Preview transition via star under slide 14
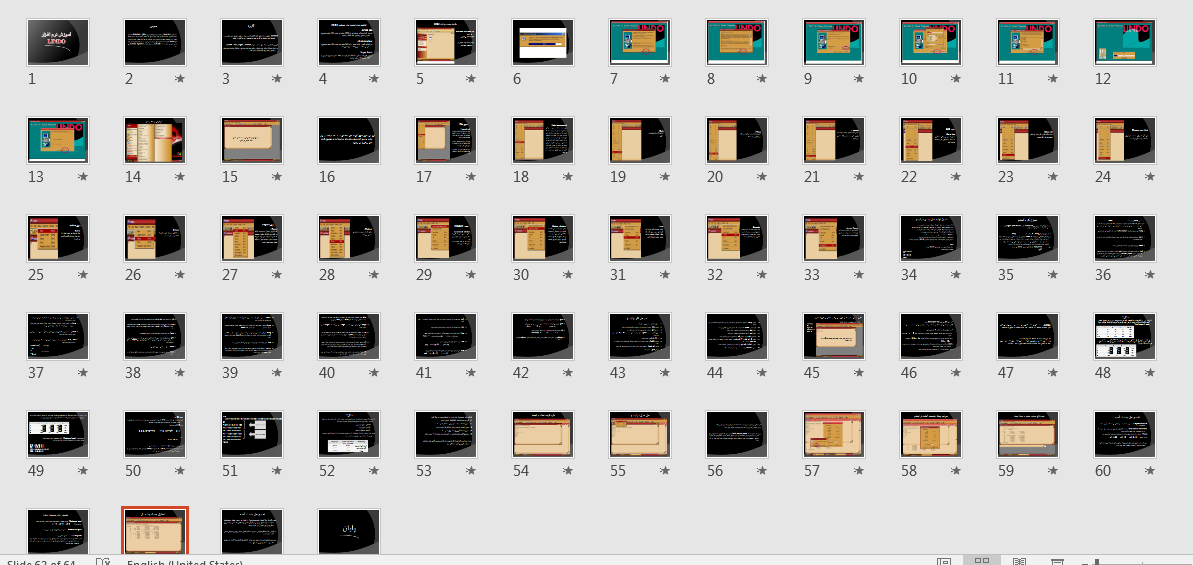The image size is (1193, 565). [x=180, y=177]
